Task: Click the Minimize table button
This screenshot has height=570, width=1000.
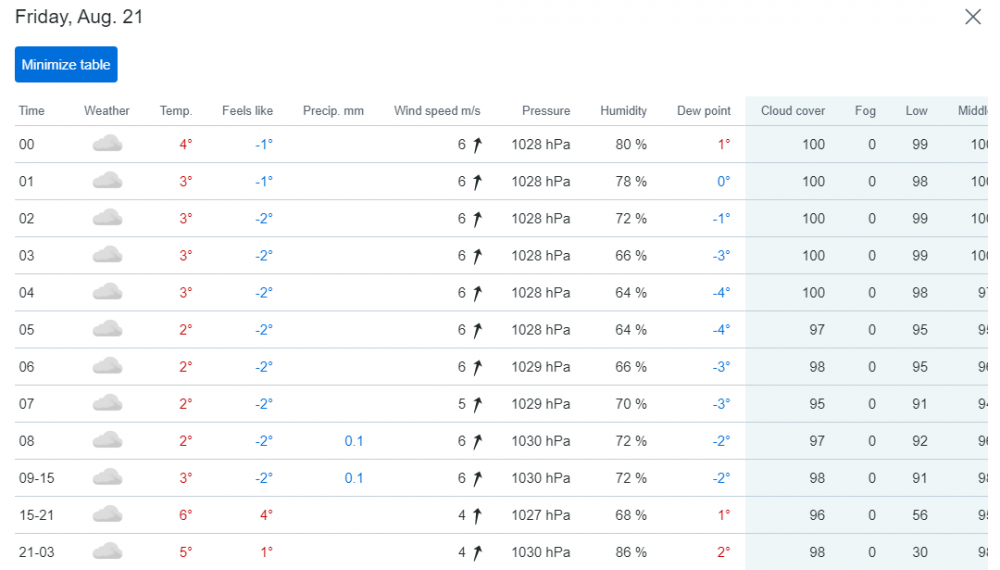Action: [66, 65]
